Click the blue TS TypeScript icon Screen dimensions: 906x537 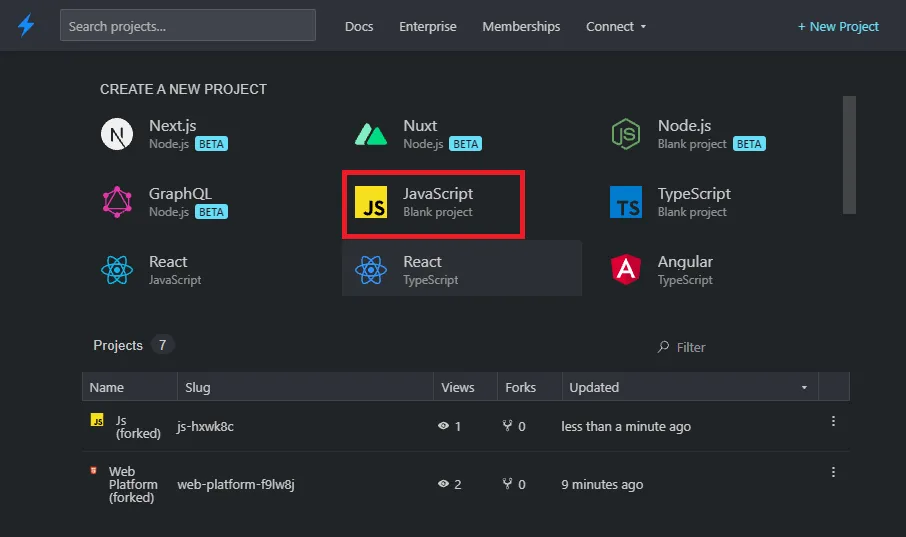(626, 202)
